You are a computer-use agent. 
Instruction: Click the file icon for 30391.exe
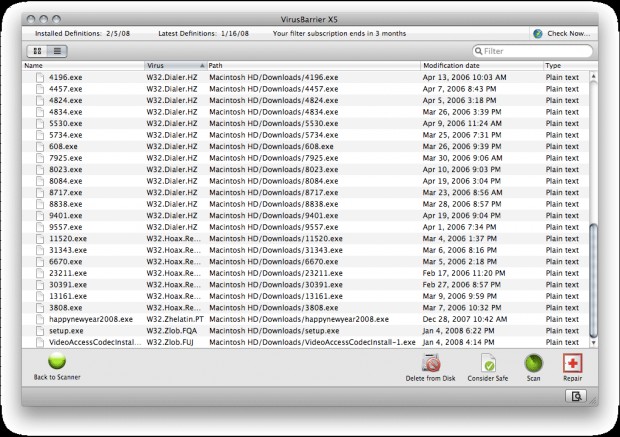click(x=40, y=285)
